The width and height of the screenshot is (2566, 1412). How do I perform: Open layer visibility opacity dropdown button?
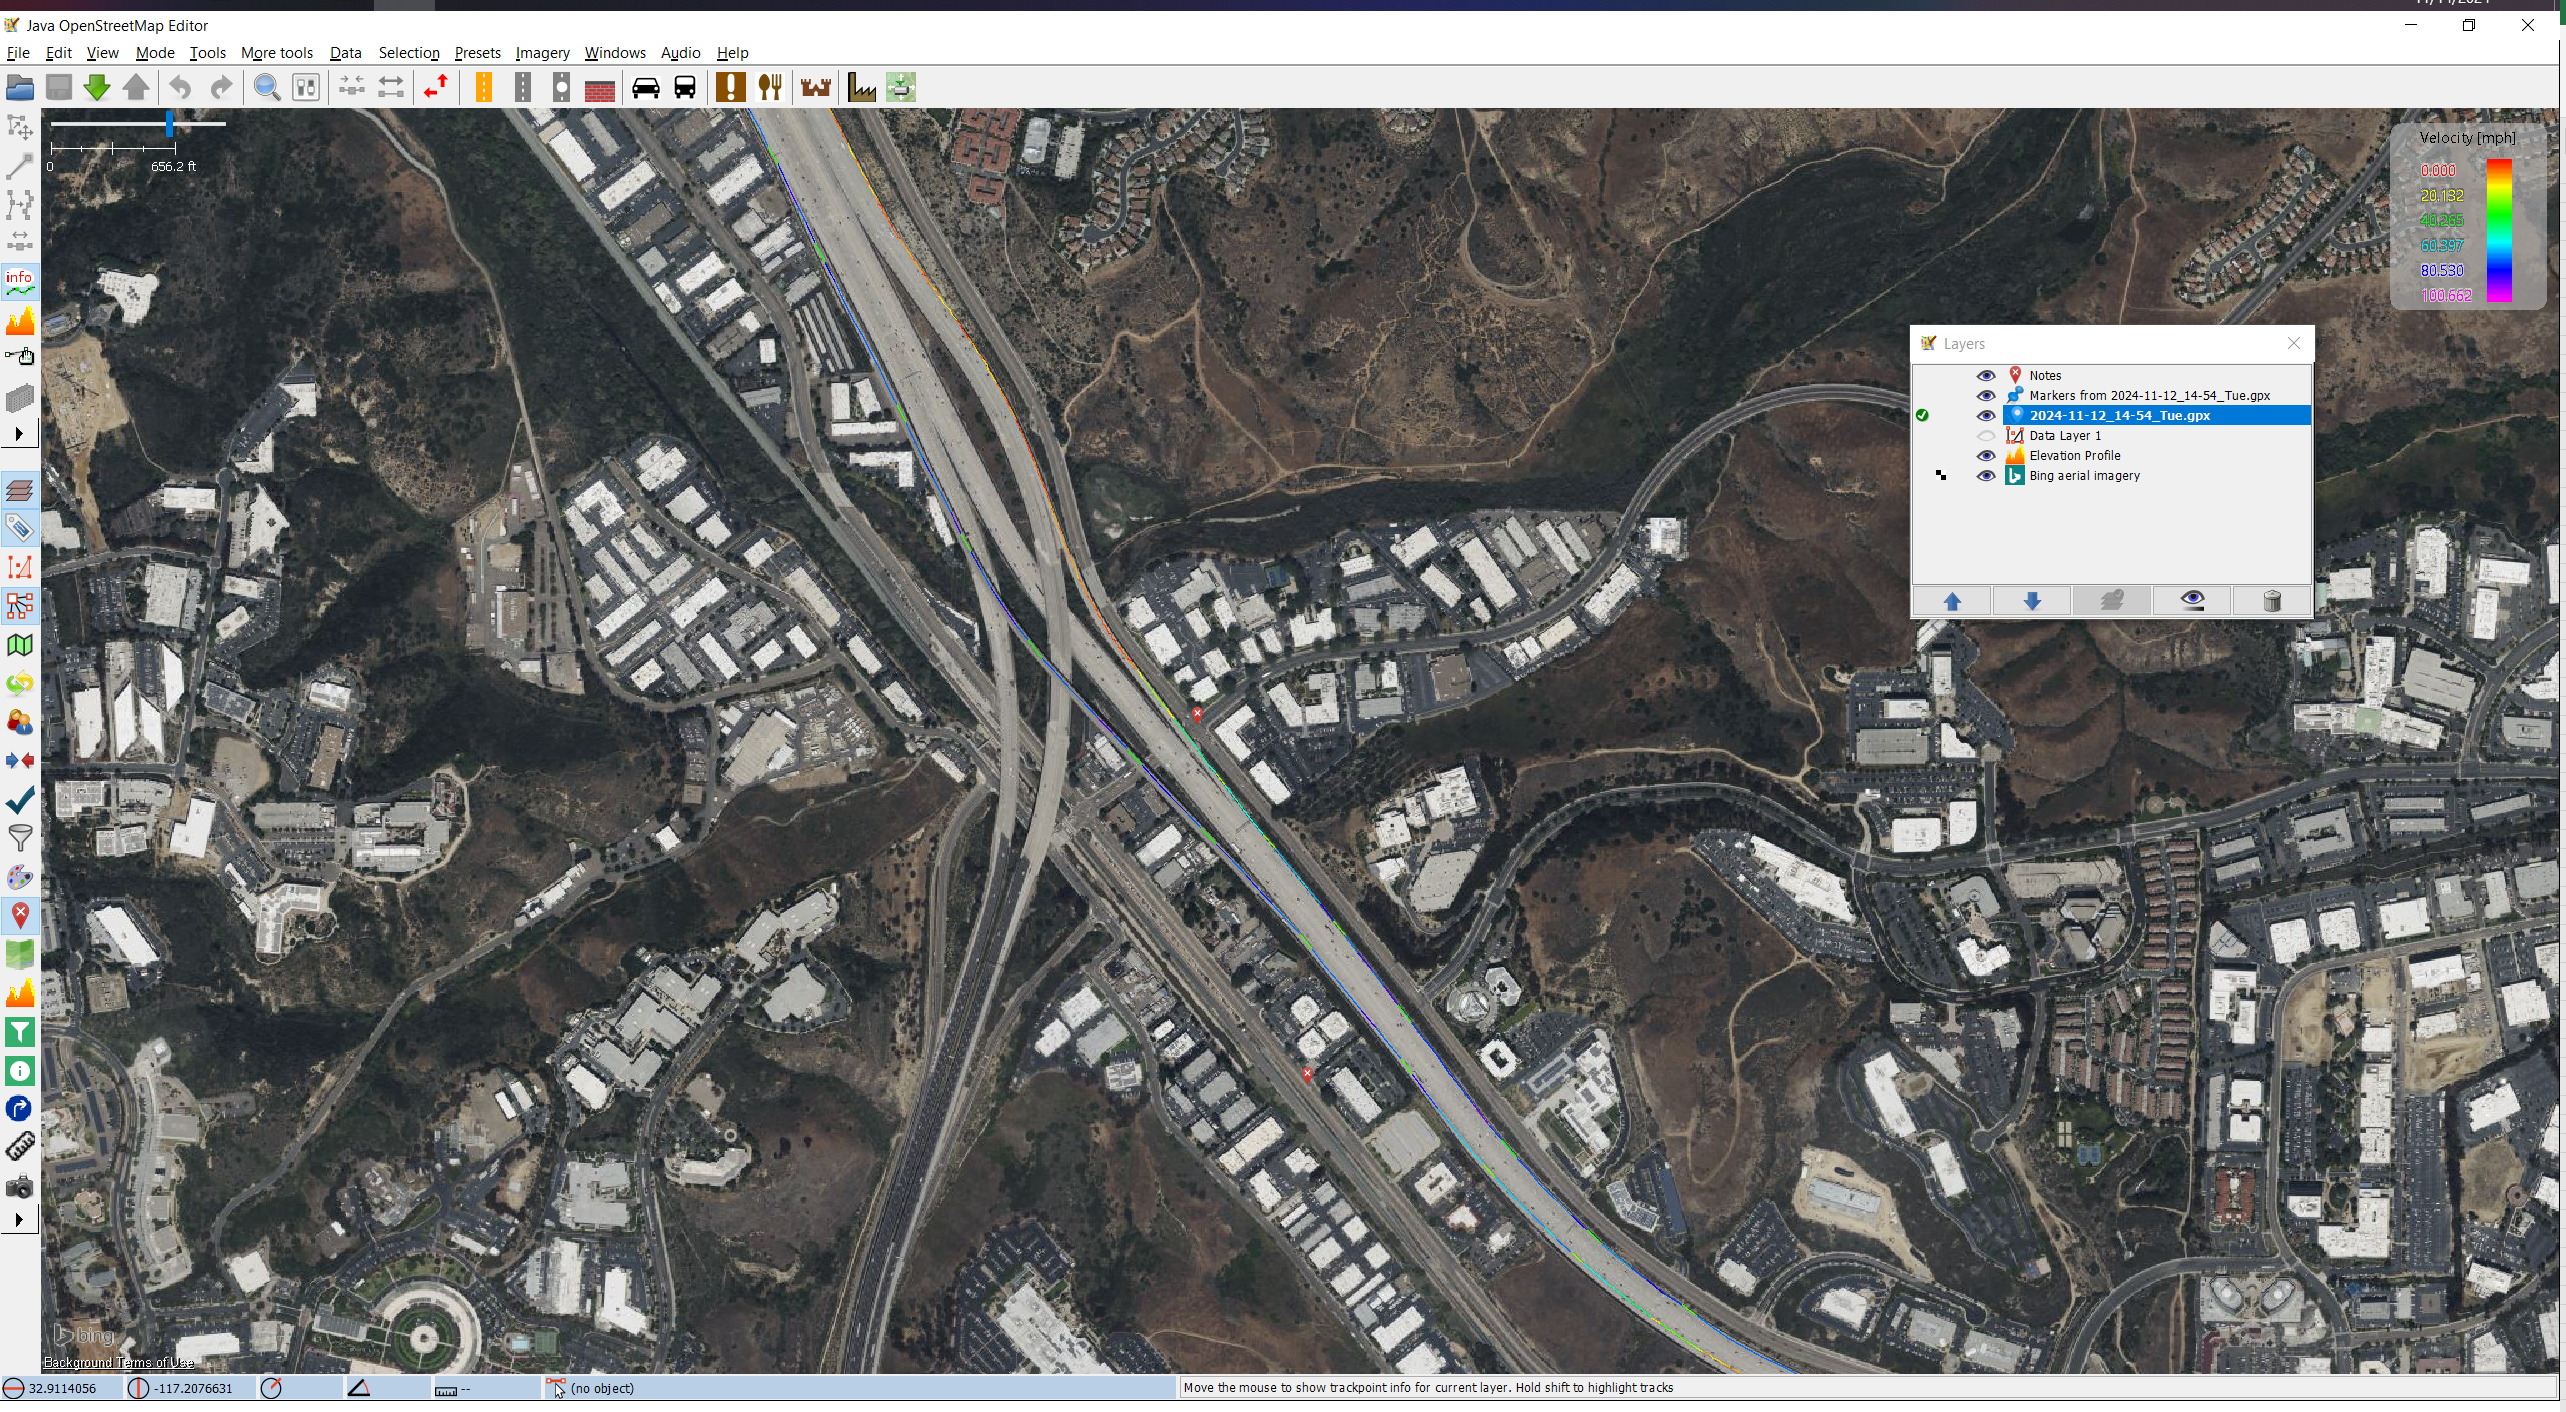(x=2192, y=601)
